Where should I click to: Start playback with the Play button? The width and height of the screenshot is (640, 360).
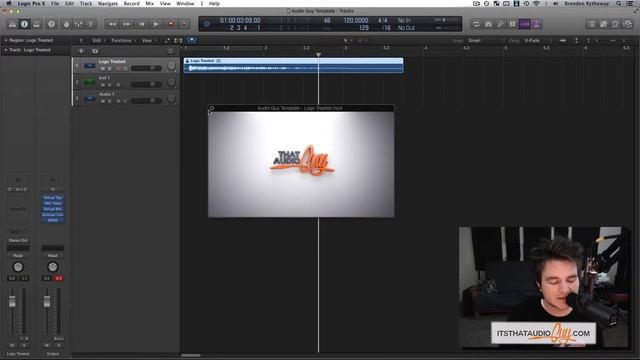click(156, 24)
